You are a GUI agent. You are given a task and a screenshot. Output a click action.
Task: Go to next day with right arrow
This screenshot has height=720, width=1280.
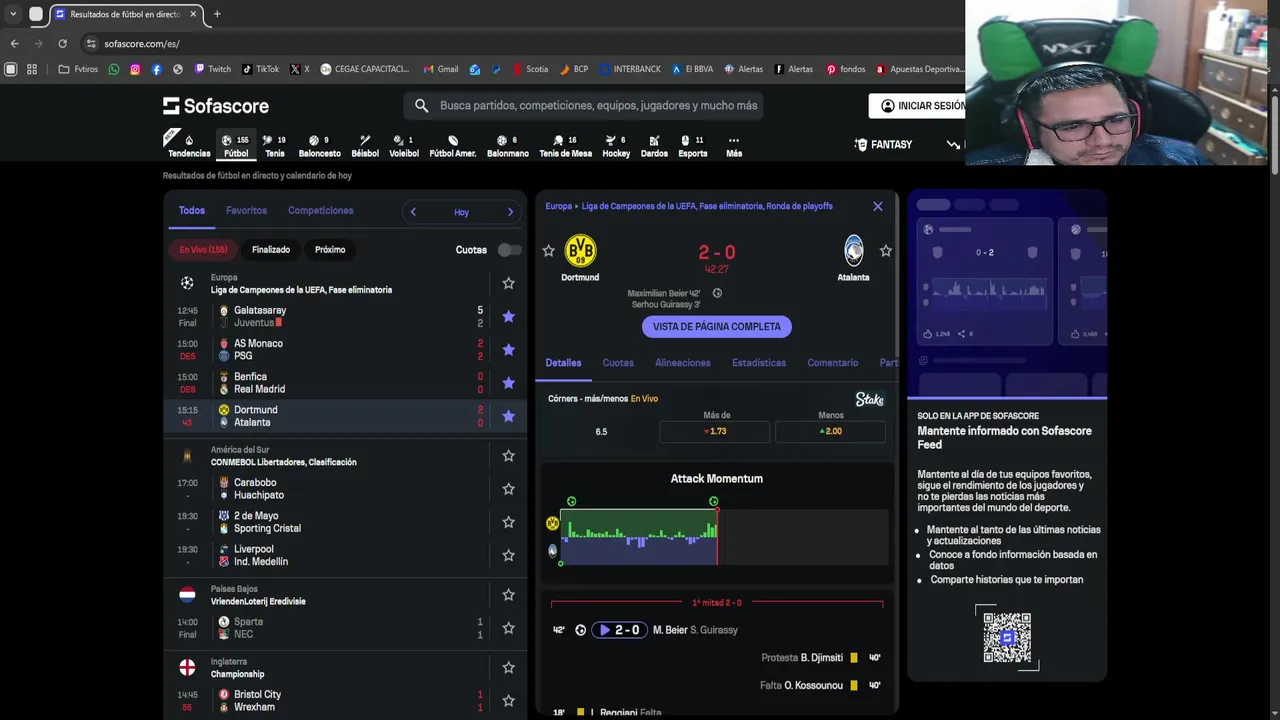[510, 212]
